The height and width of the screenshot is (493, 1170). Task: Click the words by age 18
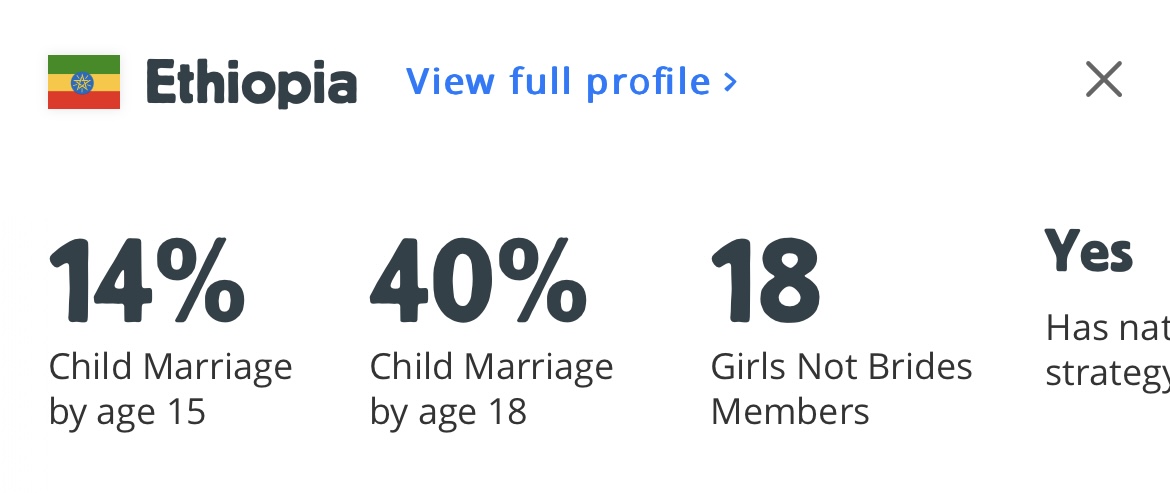448,411
